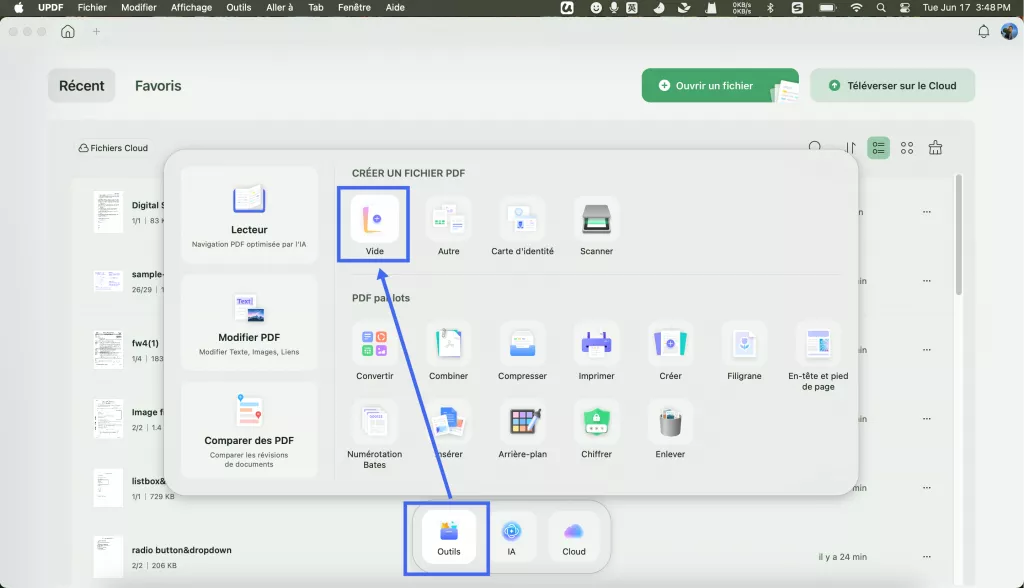Click Téléverser sur le Cloud button
Viewport: 1024px width, 588px height.
tap(893, 86)
